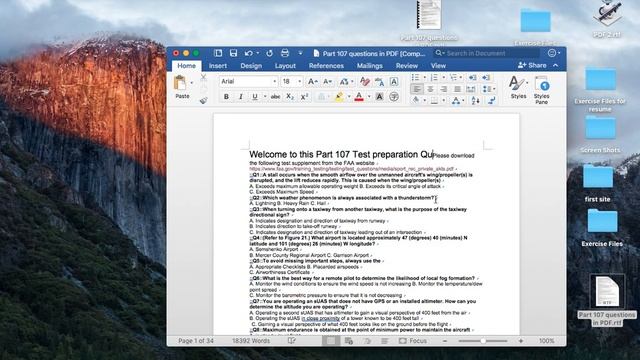Switch to the Layout tab
The image size is (640, 360).
pyautogui.click(x=285, y=66)
